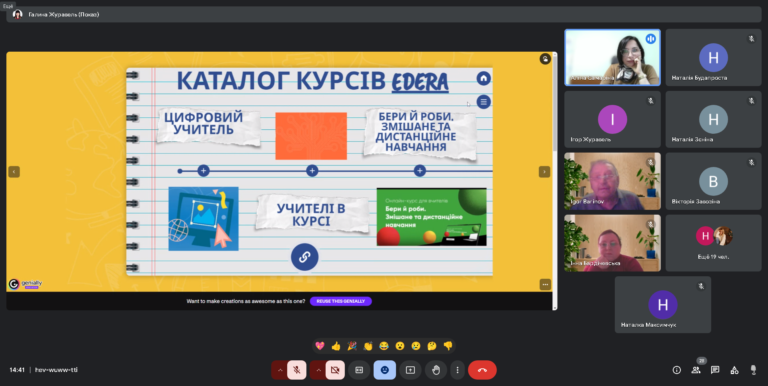Click Genially logo in slide corner
Screen dimensions: 768x386
coord(25,284)
